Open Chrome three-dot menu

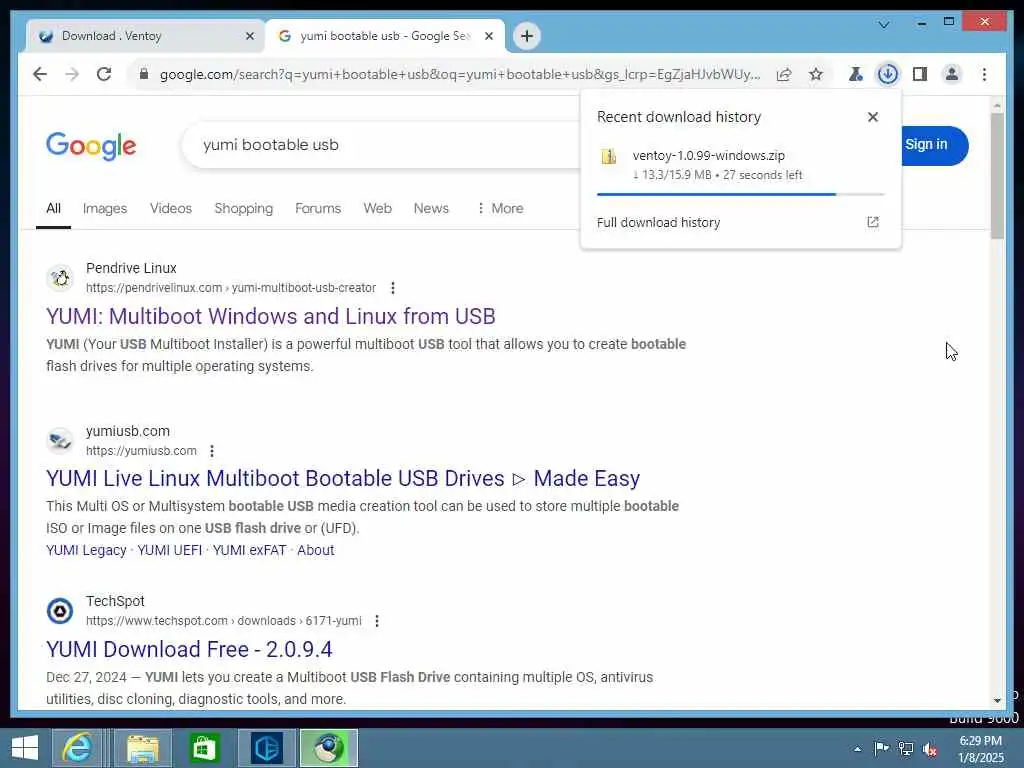tap(984, 74)
